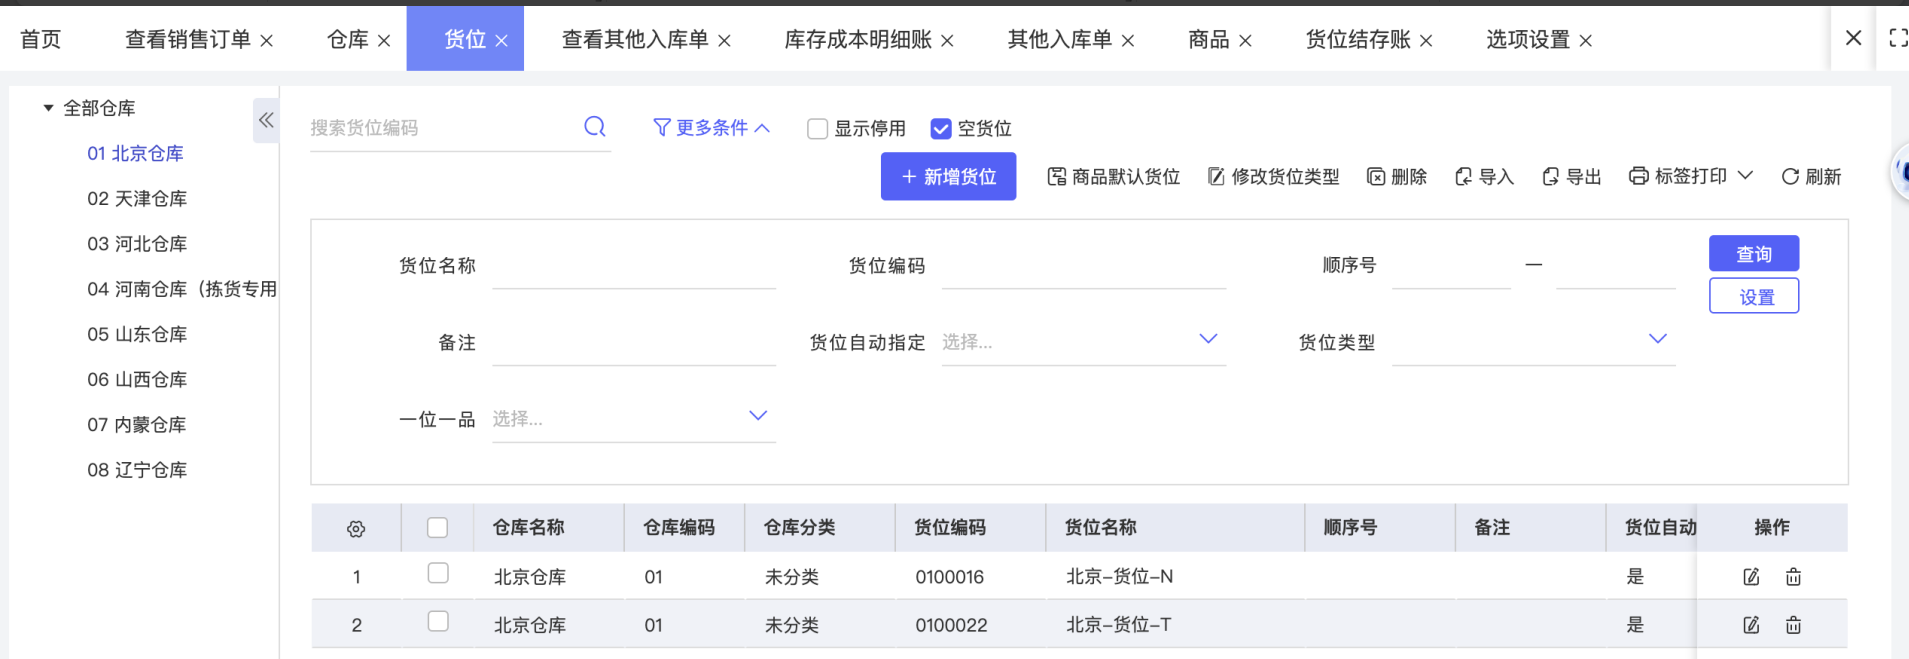Open table column settings gear
Screen dimensions: 1909x659
[356, 529]
